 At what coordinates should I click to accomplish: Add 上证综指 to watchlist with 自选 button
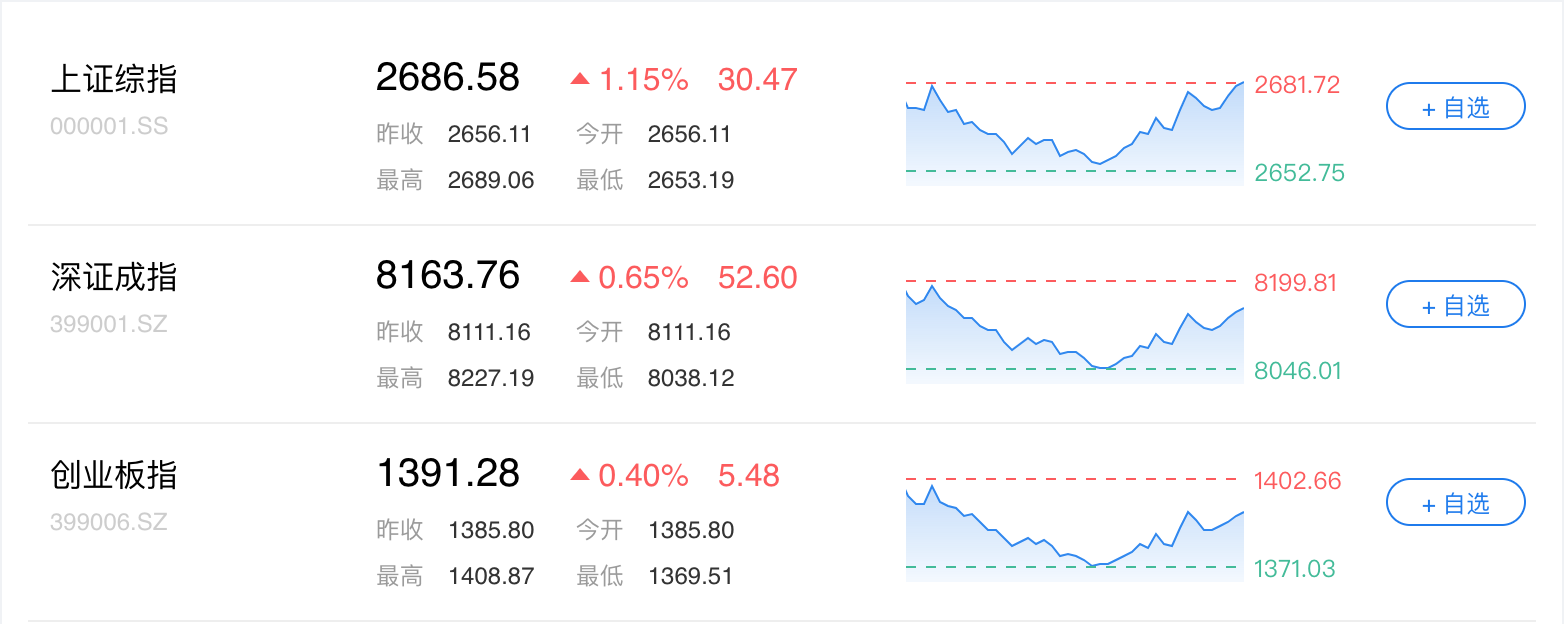1455,107
